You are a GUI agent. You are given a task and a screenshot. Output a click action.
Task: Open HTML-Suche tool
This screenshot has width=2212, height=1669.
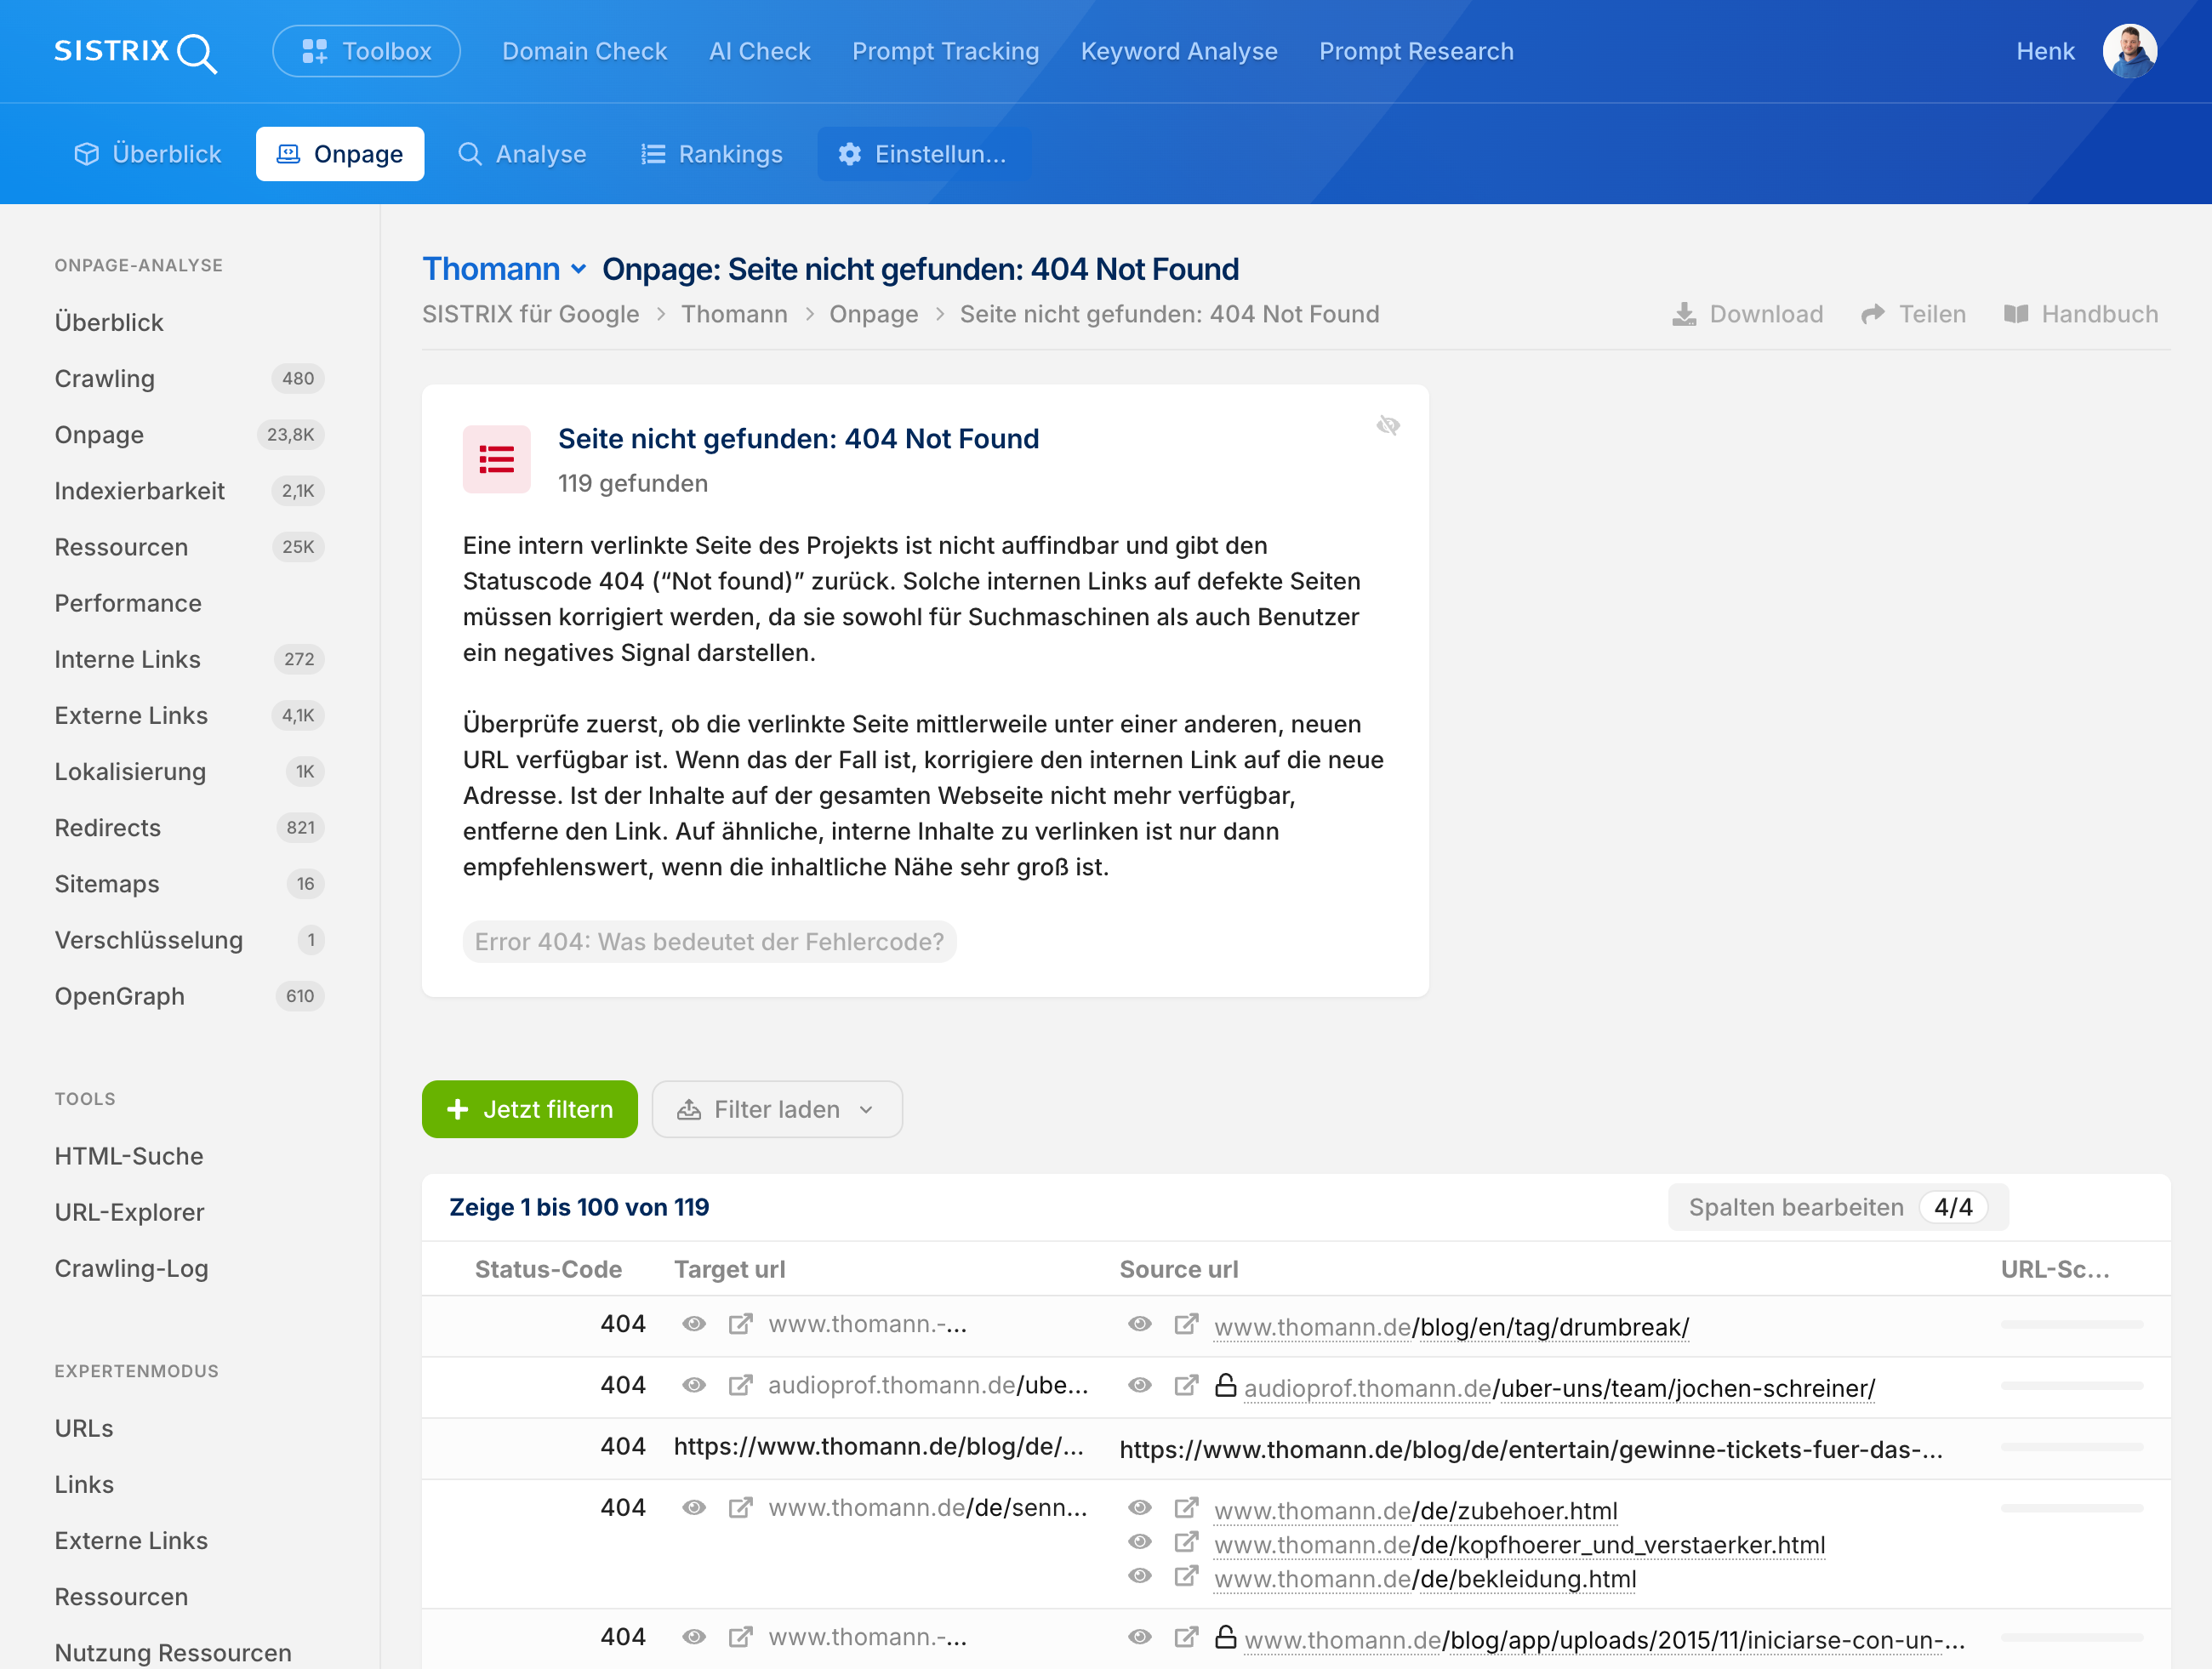[129, 1156]
